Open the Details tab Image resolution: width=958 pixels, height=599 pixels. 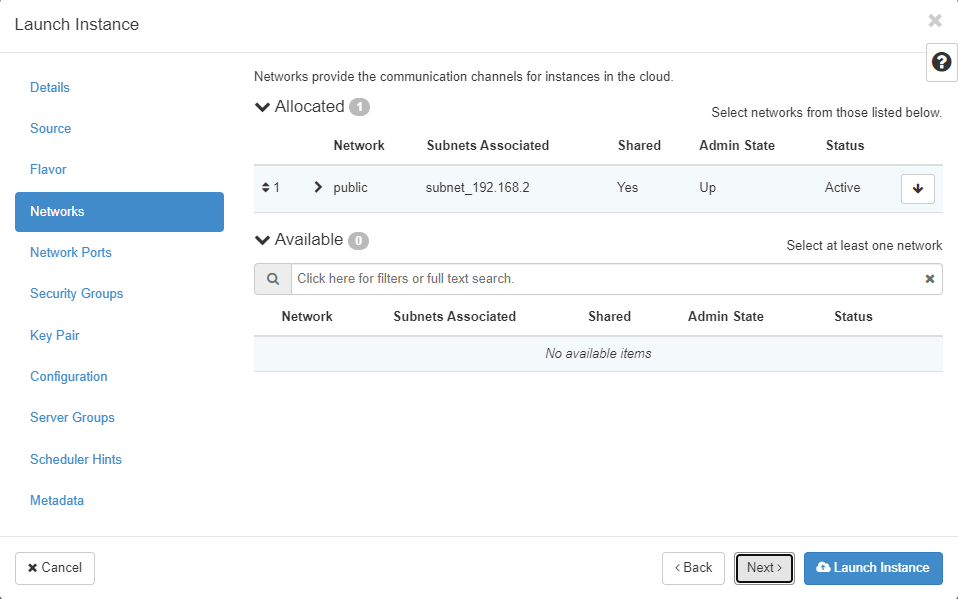point(50,88)
